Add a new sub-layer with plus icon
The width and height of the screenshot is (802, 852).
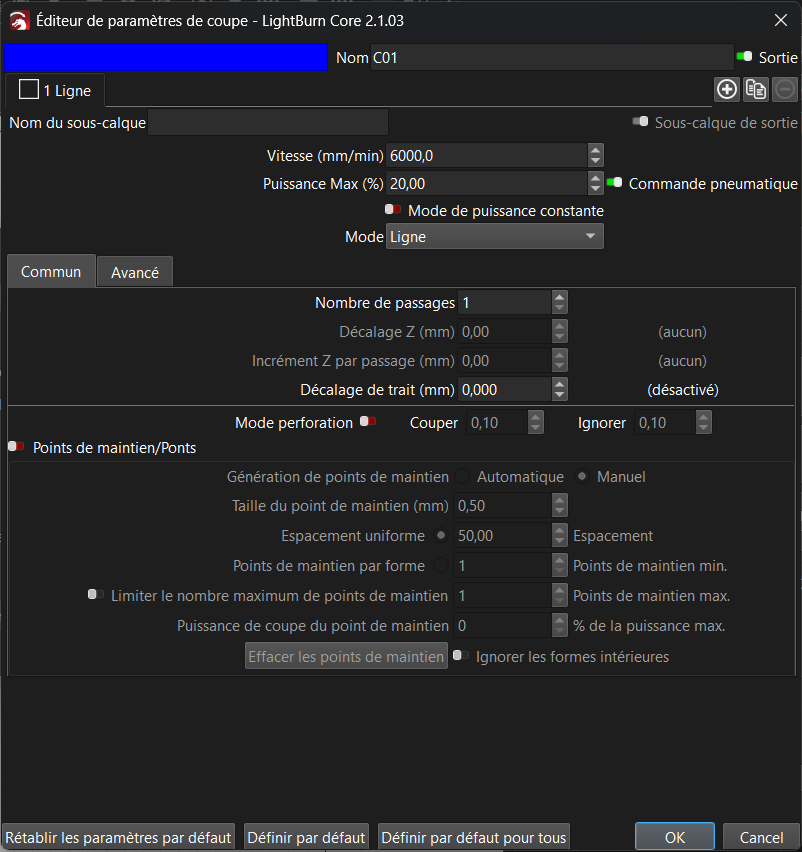coord(726,90)
